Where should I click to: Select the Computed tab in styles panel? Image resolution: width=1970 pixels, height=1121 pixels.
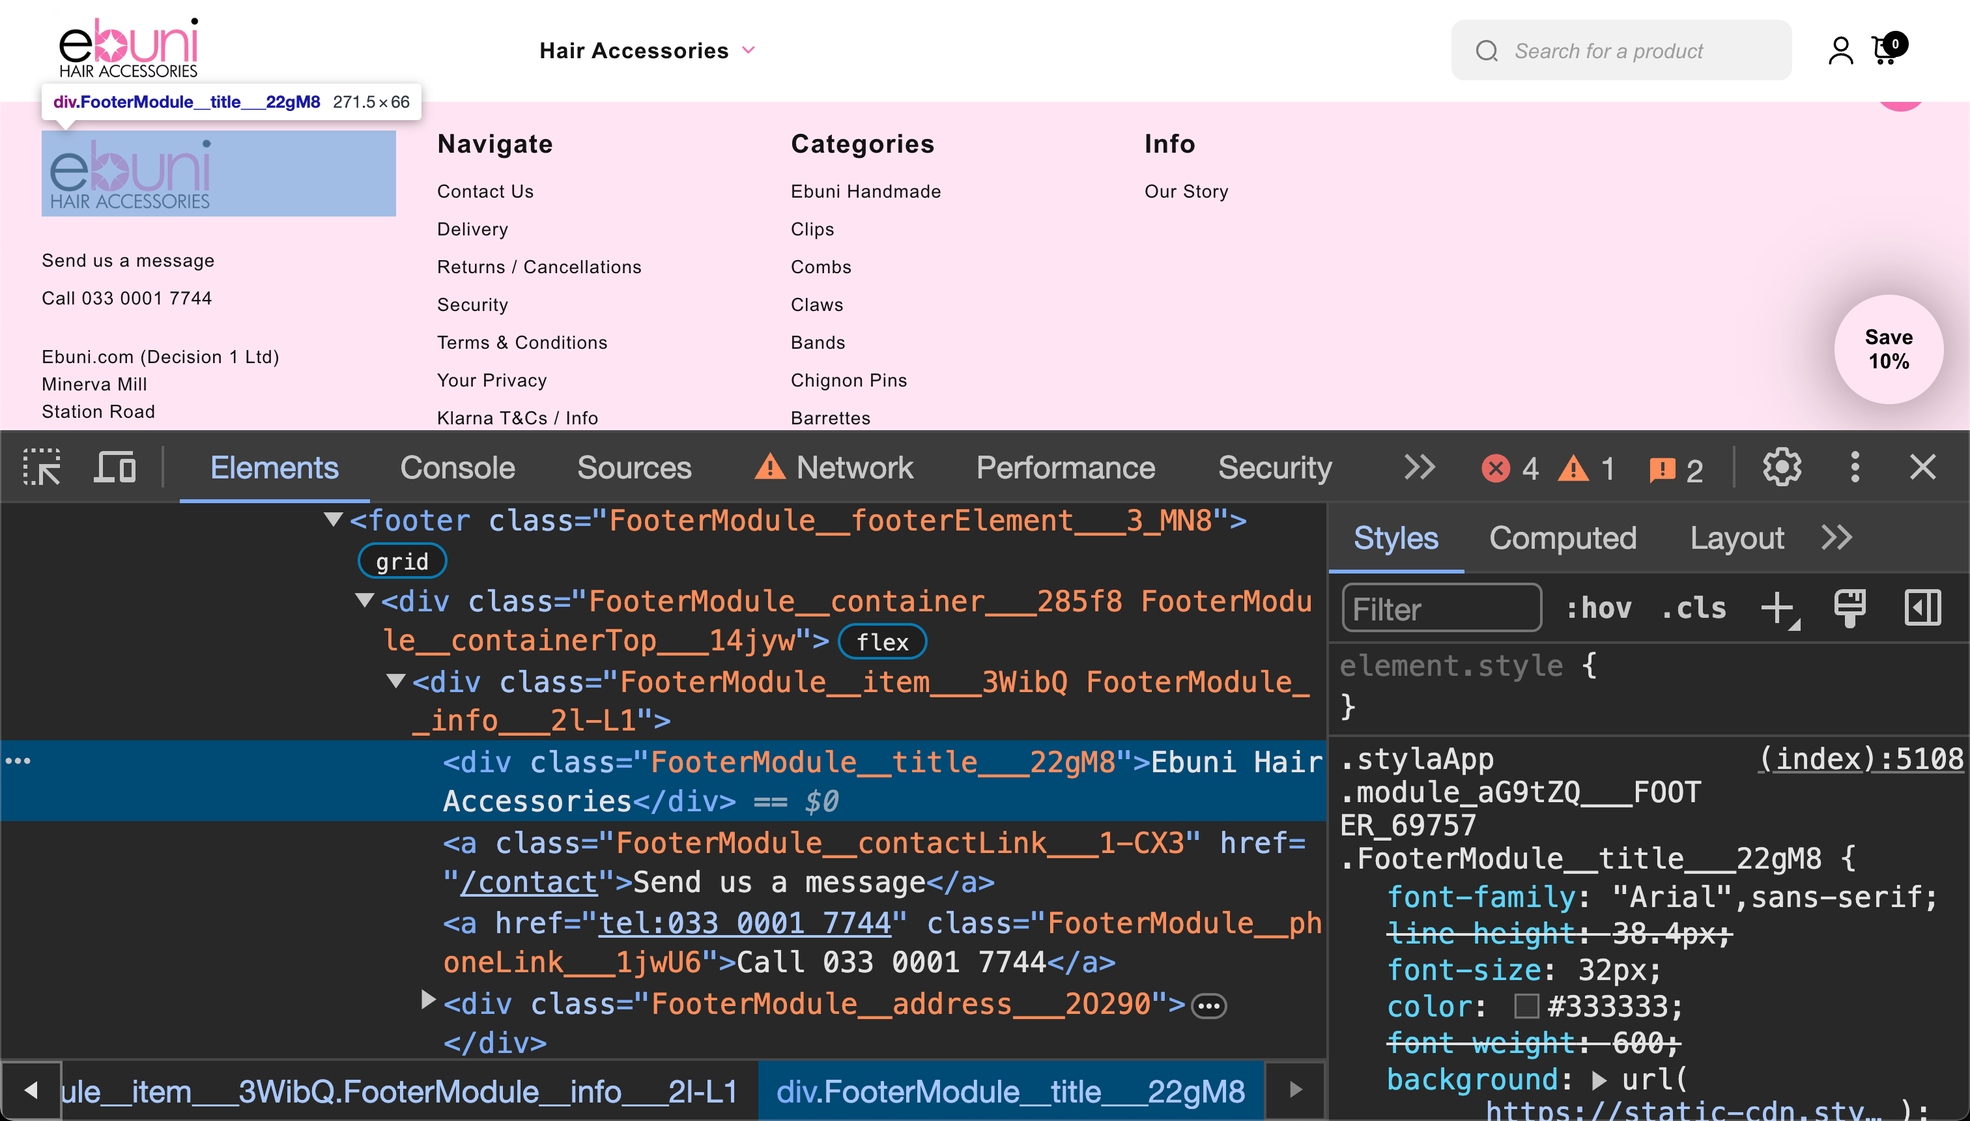coord(1563,538)
